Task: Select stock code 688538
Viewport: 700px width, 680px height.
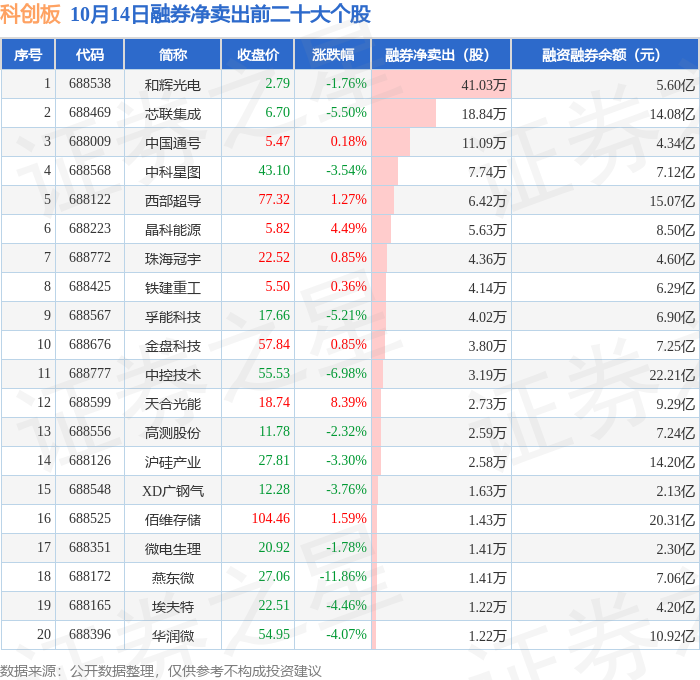Action: 90,83
